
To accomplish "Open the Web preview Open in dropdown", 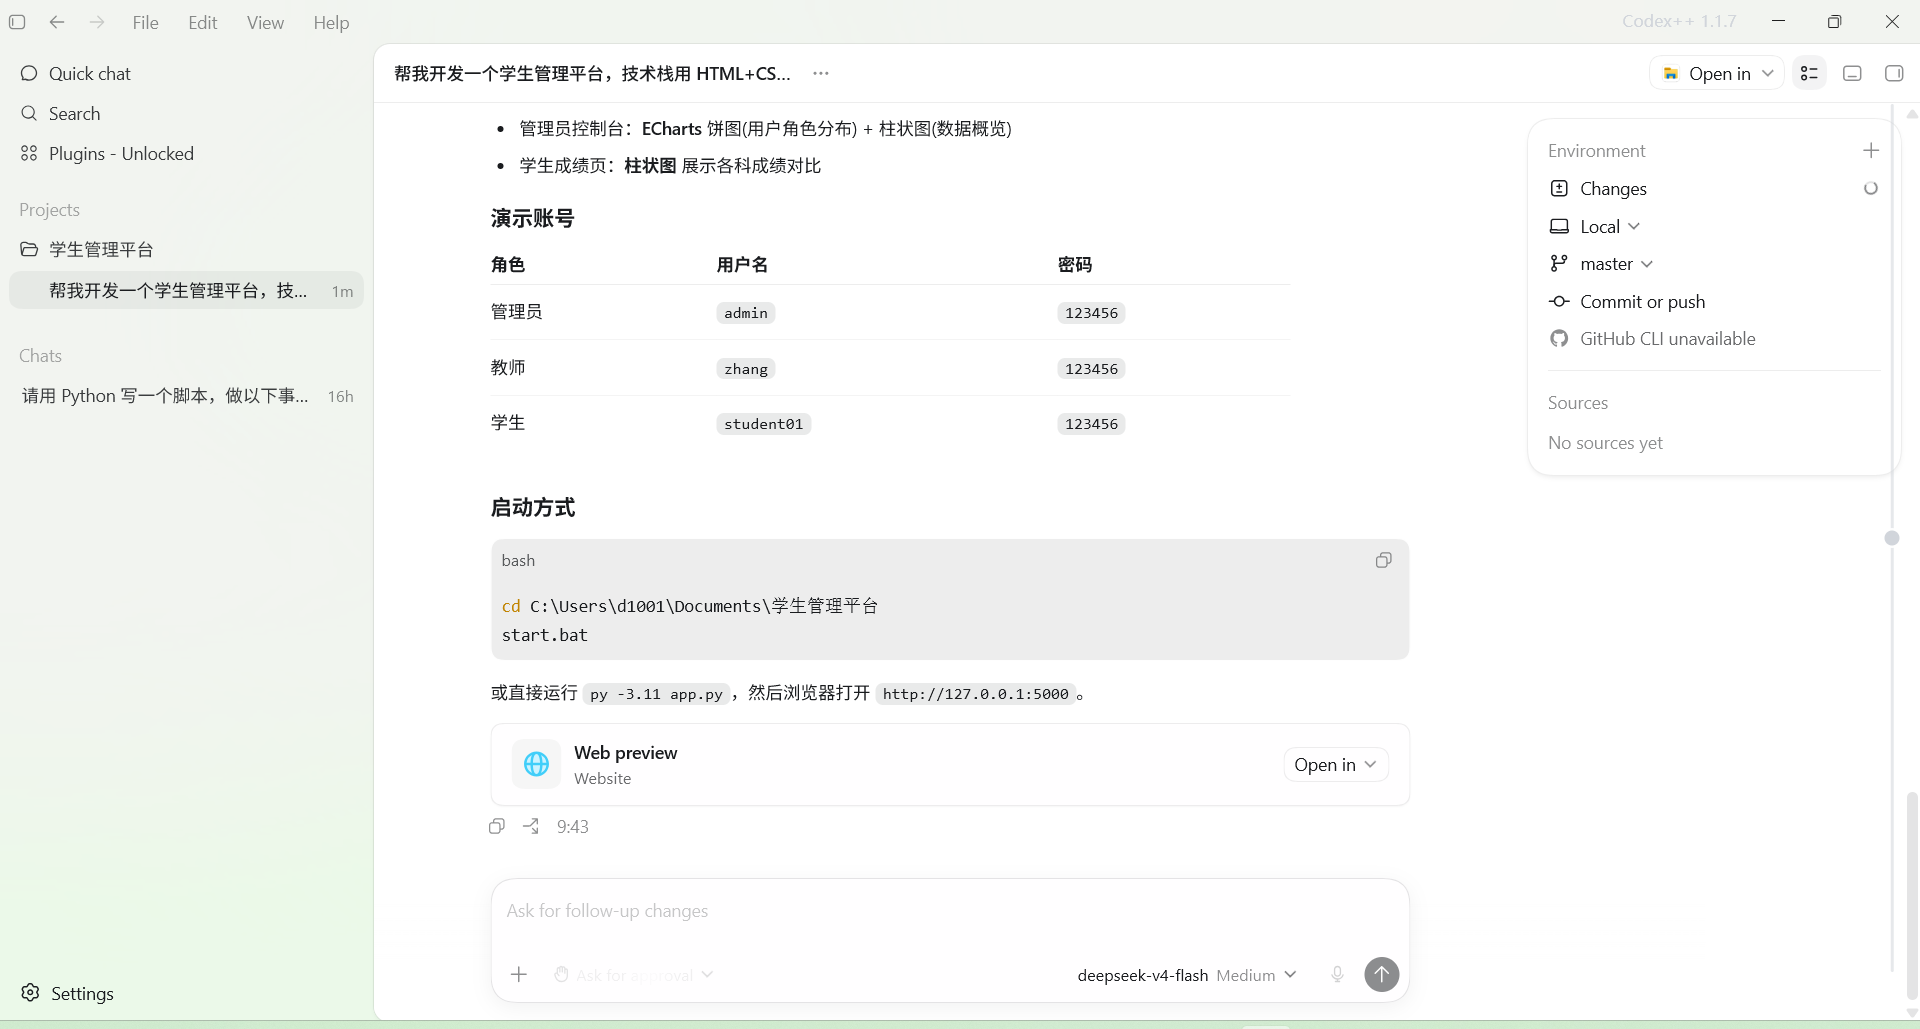I will tap(1335, 764).
